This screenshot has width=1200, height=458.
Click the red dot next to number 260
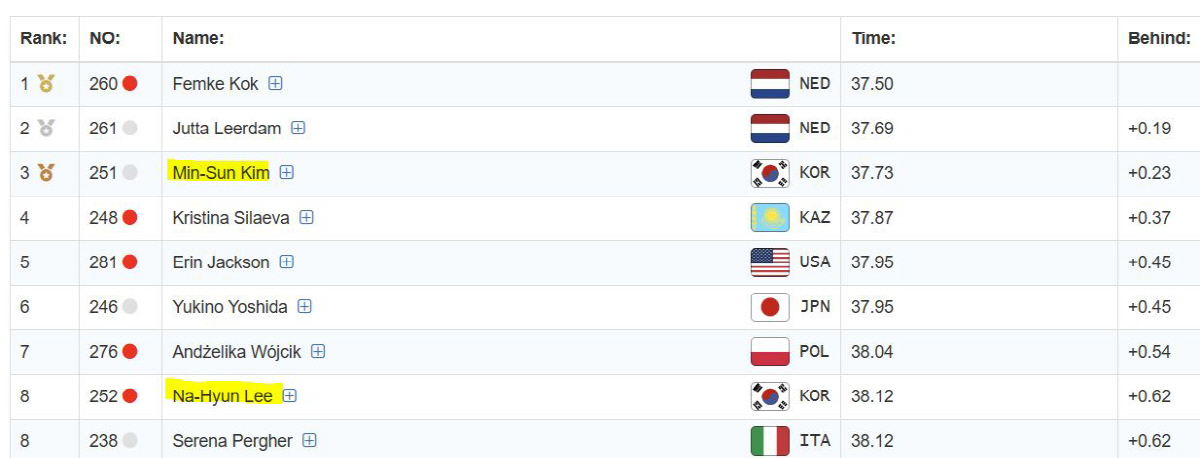point(130,84)
